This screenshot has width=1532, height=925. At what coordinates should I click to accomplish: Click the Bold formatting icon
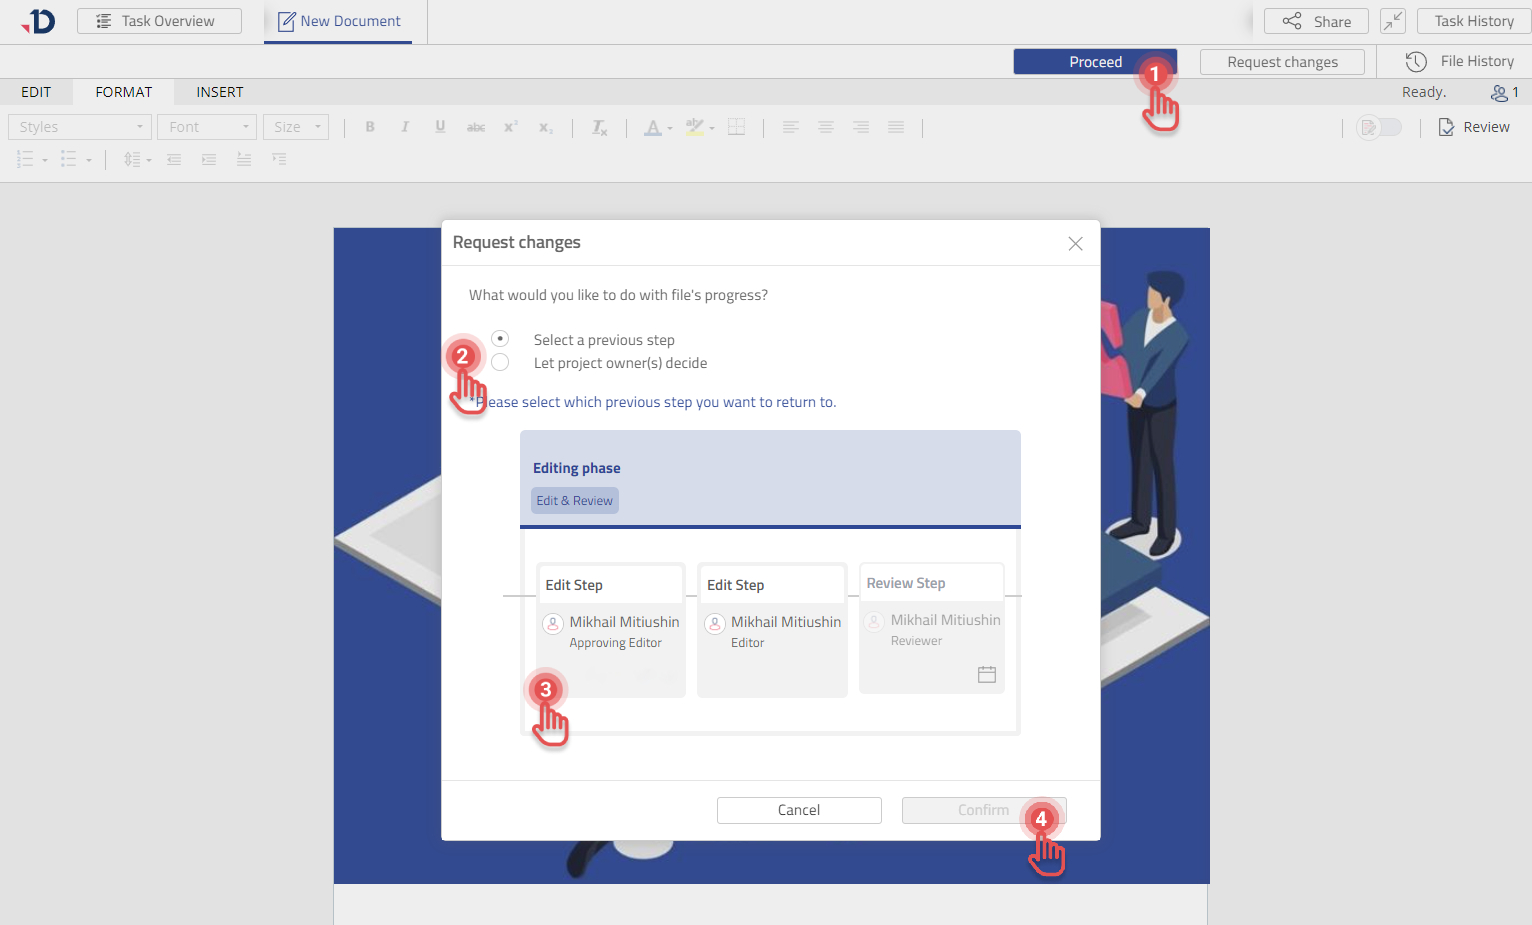(370, 127)
